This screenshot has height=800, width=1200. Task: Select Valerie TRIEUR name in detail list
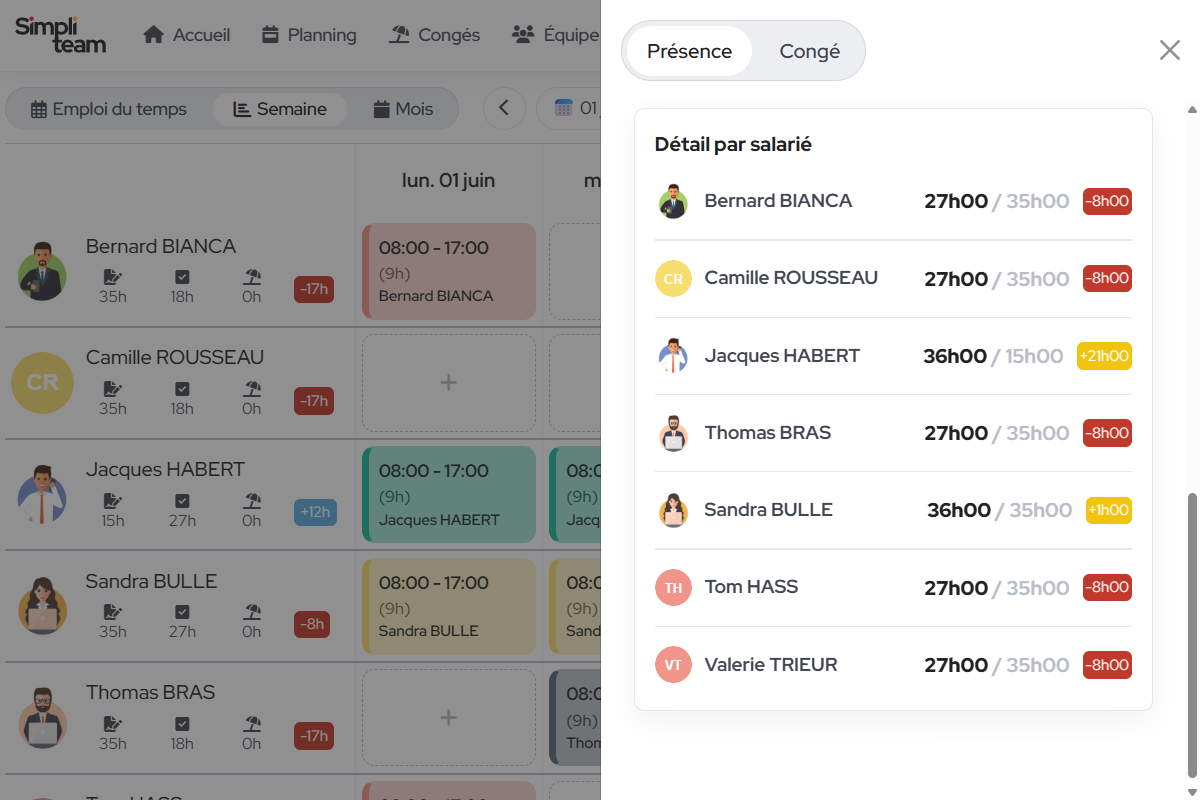[771, 665]
